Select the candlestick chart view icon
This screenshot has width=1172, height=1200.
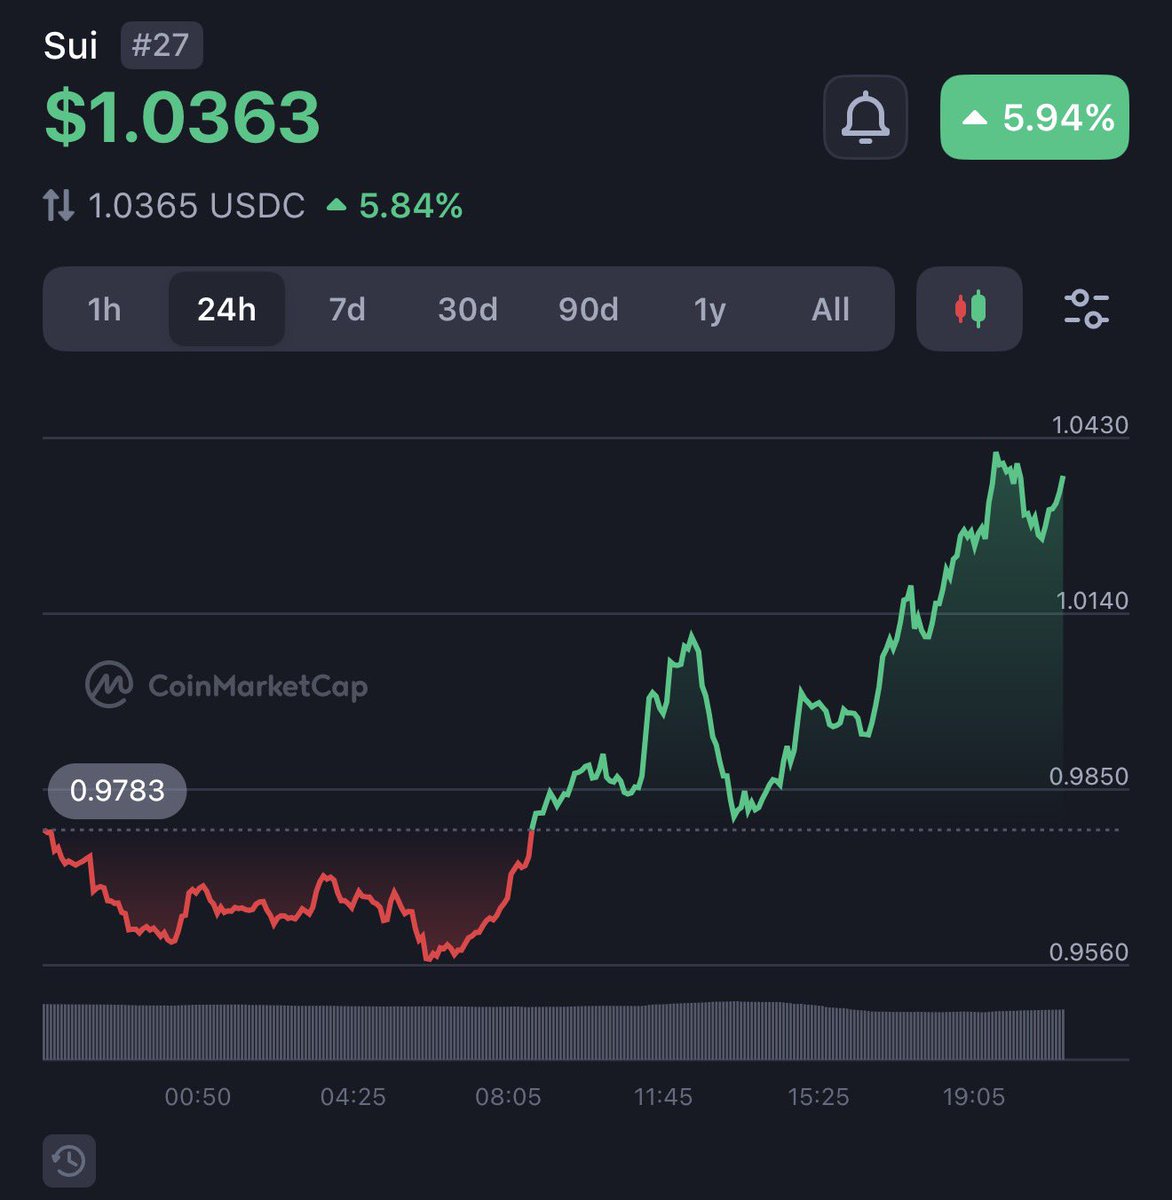pyautogui.click(x=968, y=310)
